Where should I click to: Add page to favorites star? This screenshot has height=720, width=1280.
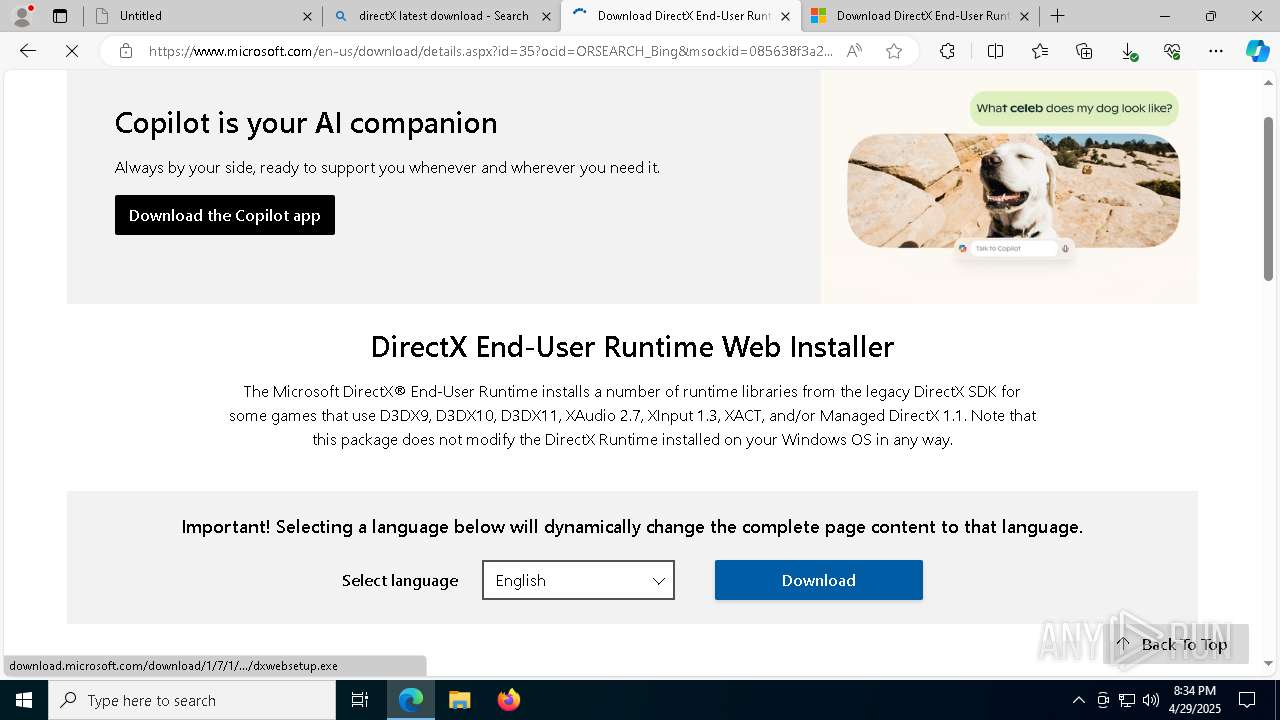pos(894,51)
